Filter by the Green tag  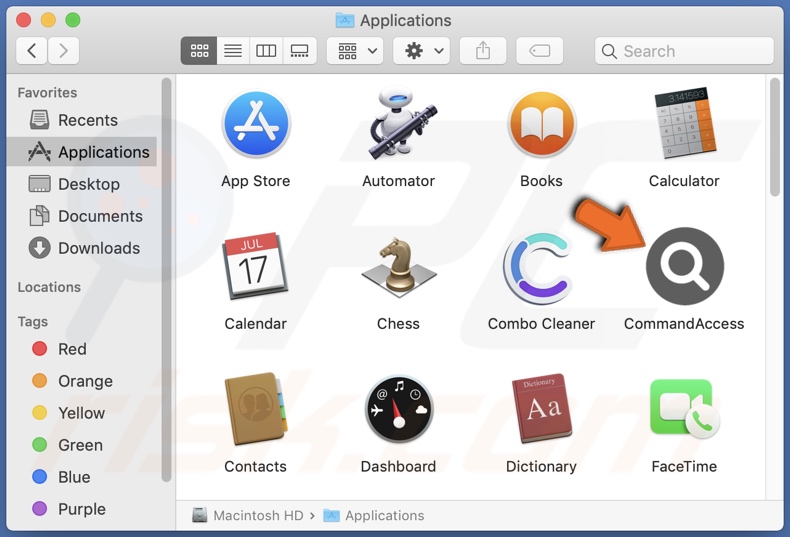(x=82, y=445)
